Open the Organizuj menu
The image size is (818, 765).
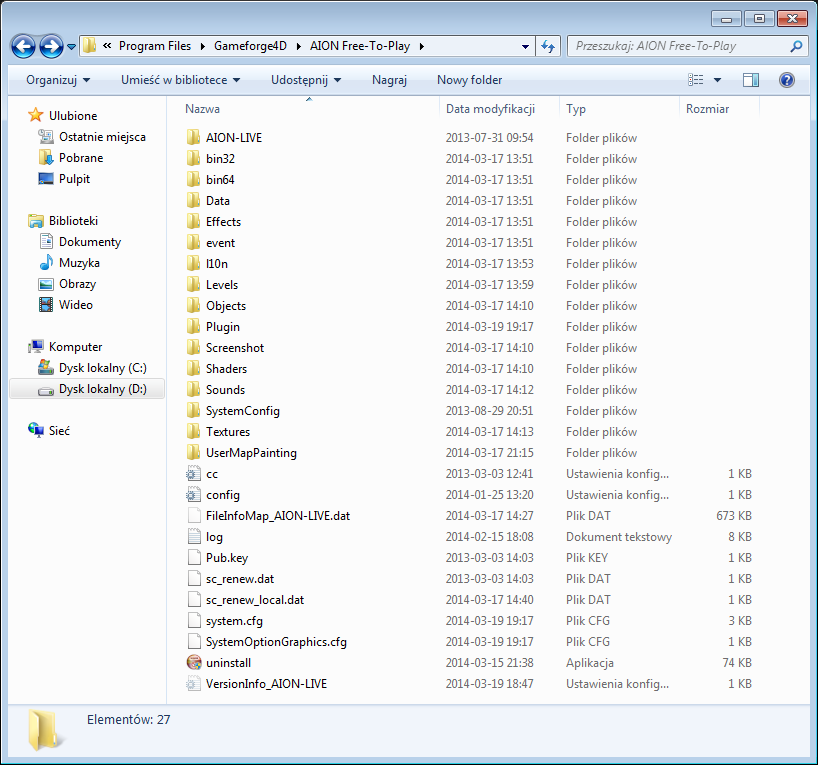click(x=58, y=80)
